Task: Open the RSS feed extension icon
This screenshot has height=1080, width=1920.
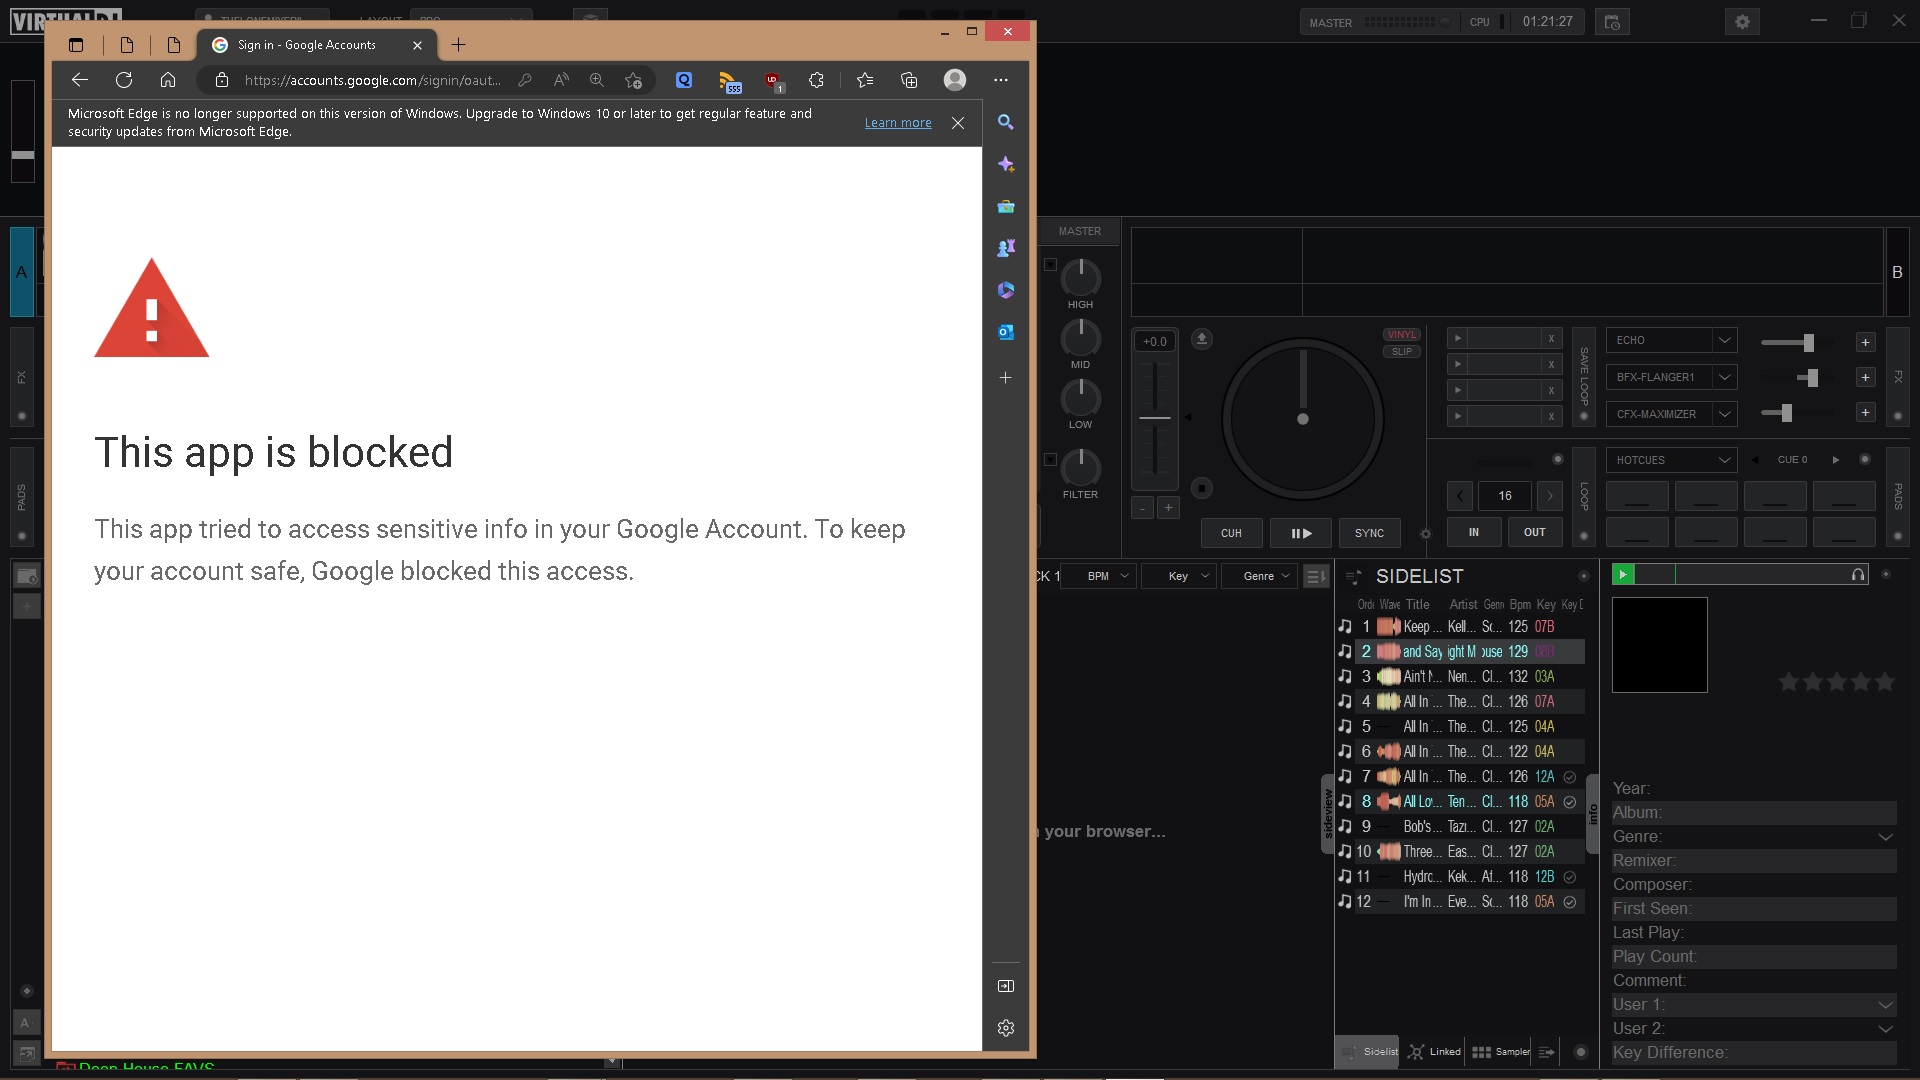Action: pos(729,81)
